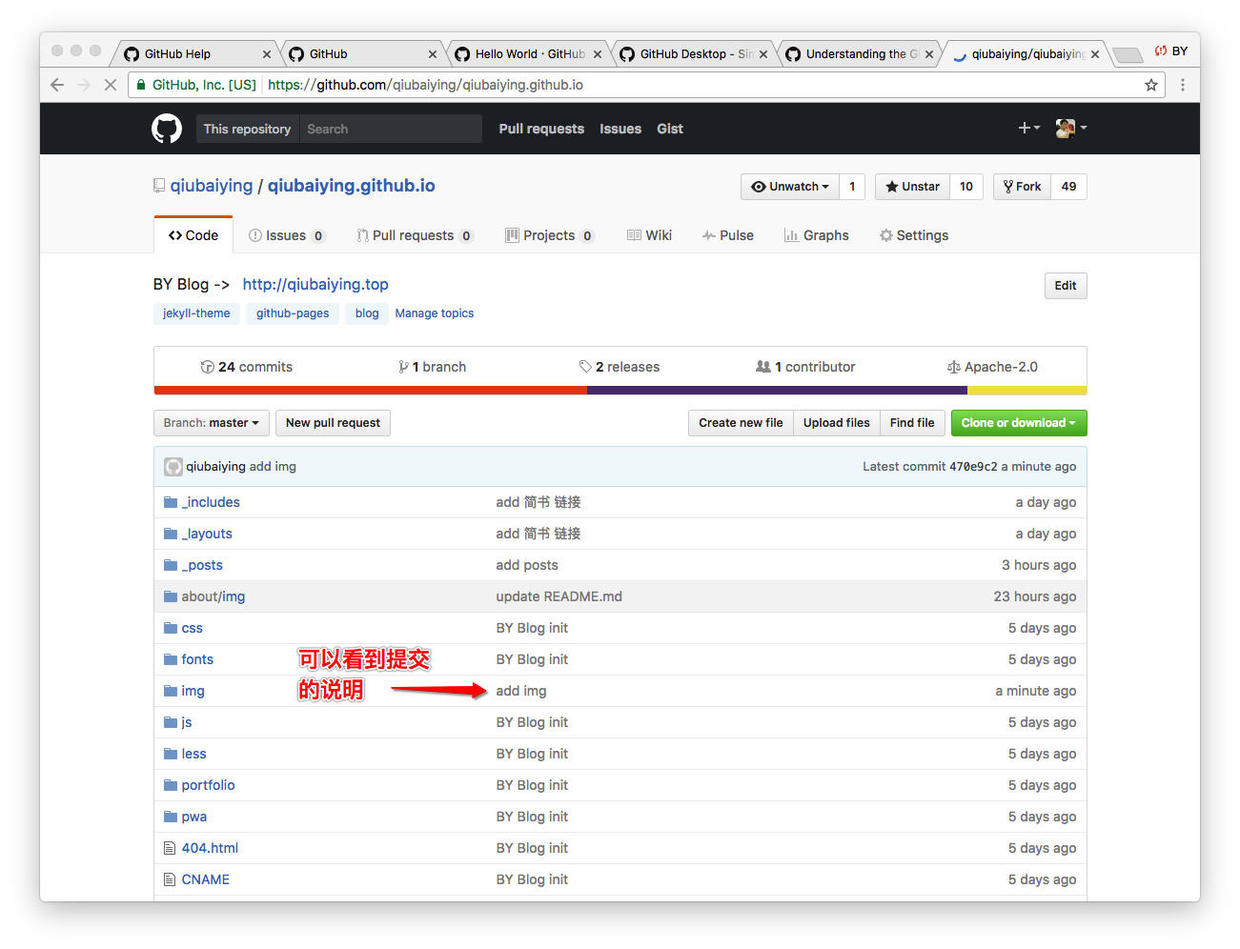Open the _includes folder
1240x949 pixels.
[x=210, y=502]
